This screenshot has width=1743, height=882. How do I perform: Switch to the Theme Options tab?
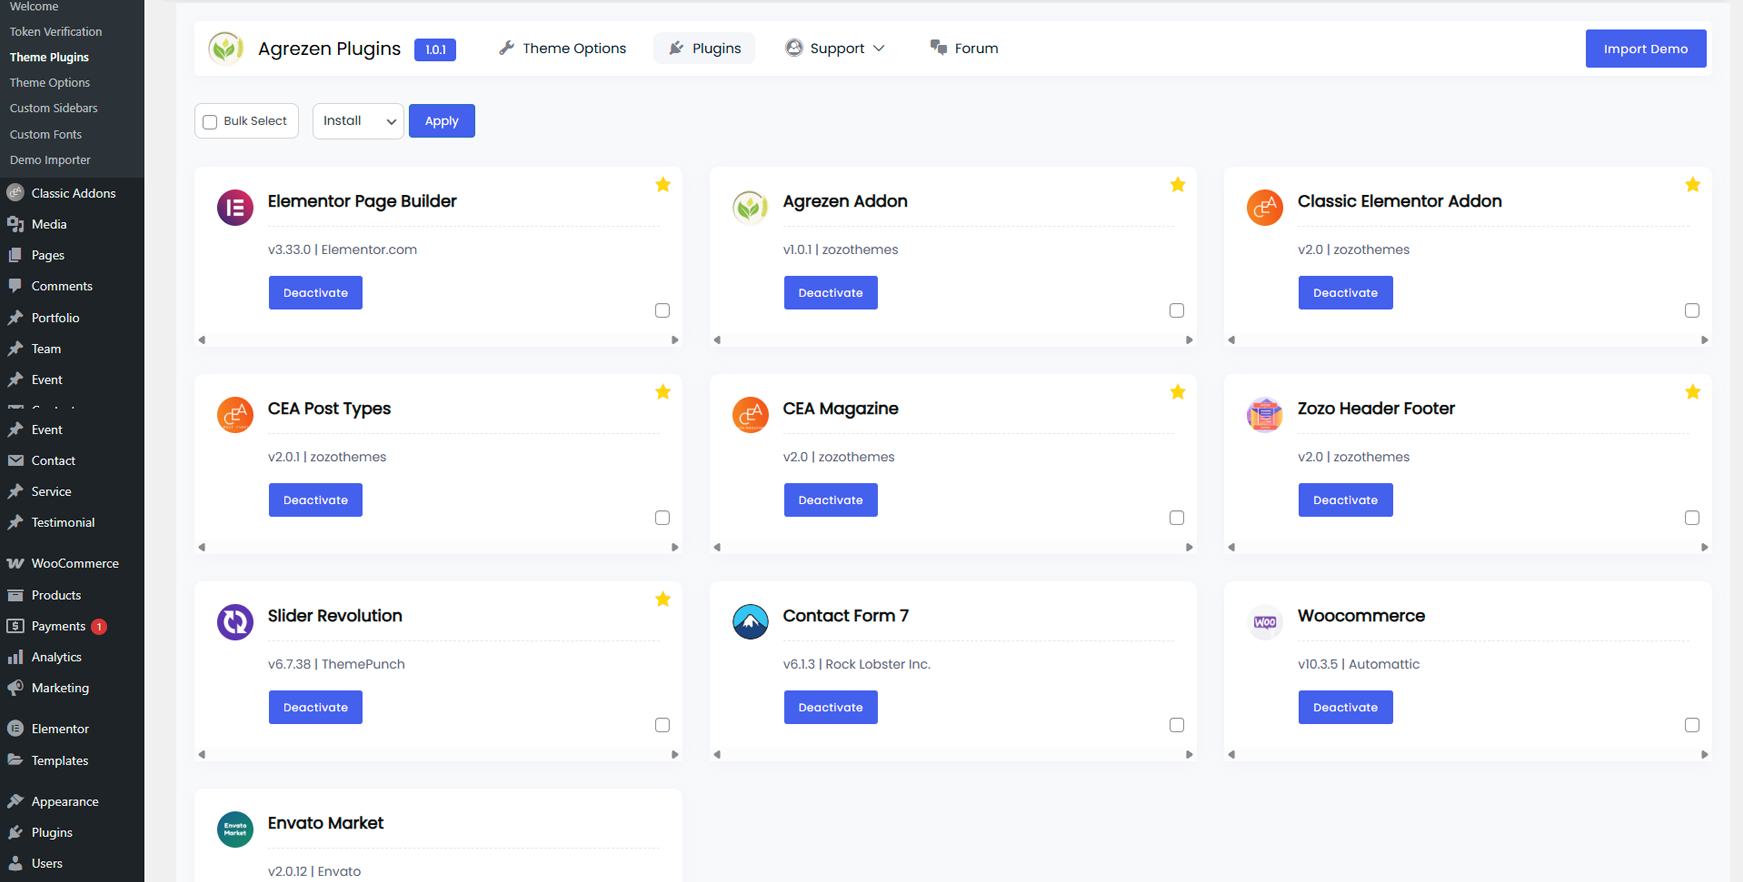point(562,48)
